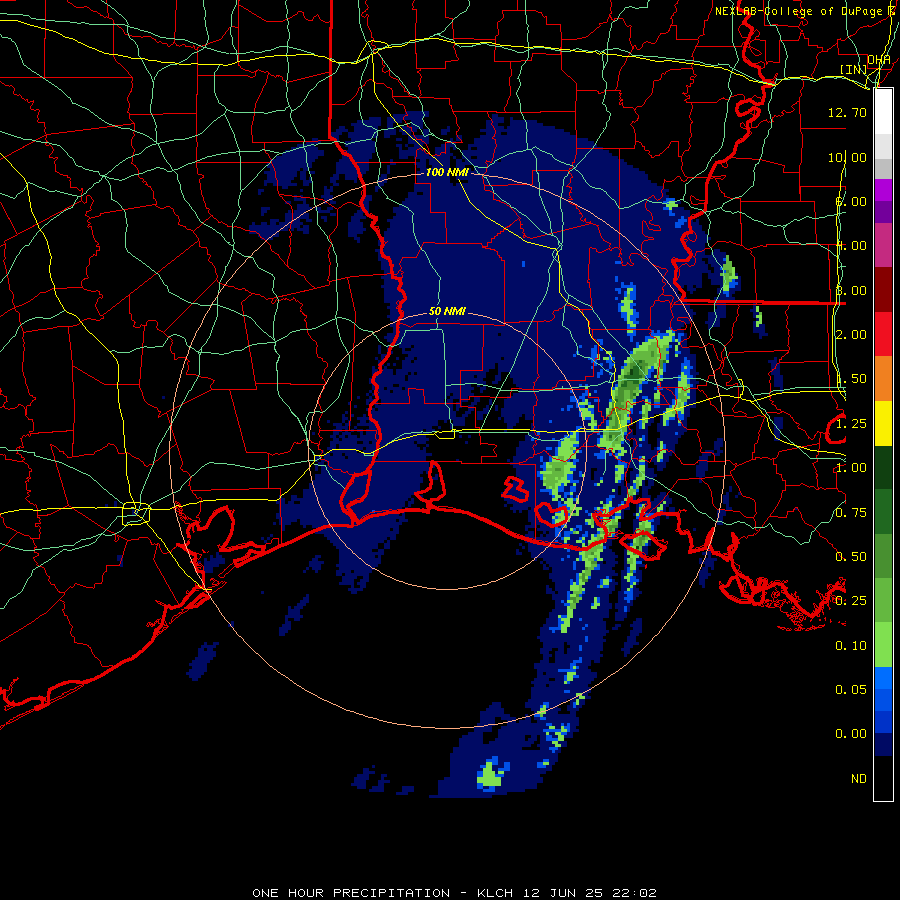Click the "100 NMI" range ring label
This screenshot has width=900, height=900.
coord(447,172)
